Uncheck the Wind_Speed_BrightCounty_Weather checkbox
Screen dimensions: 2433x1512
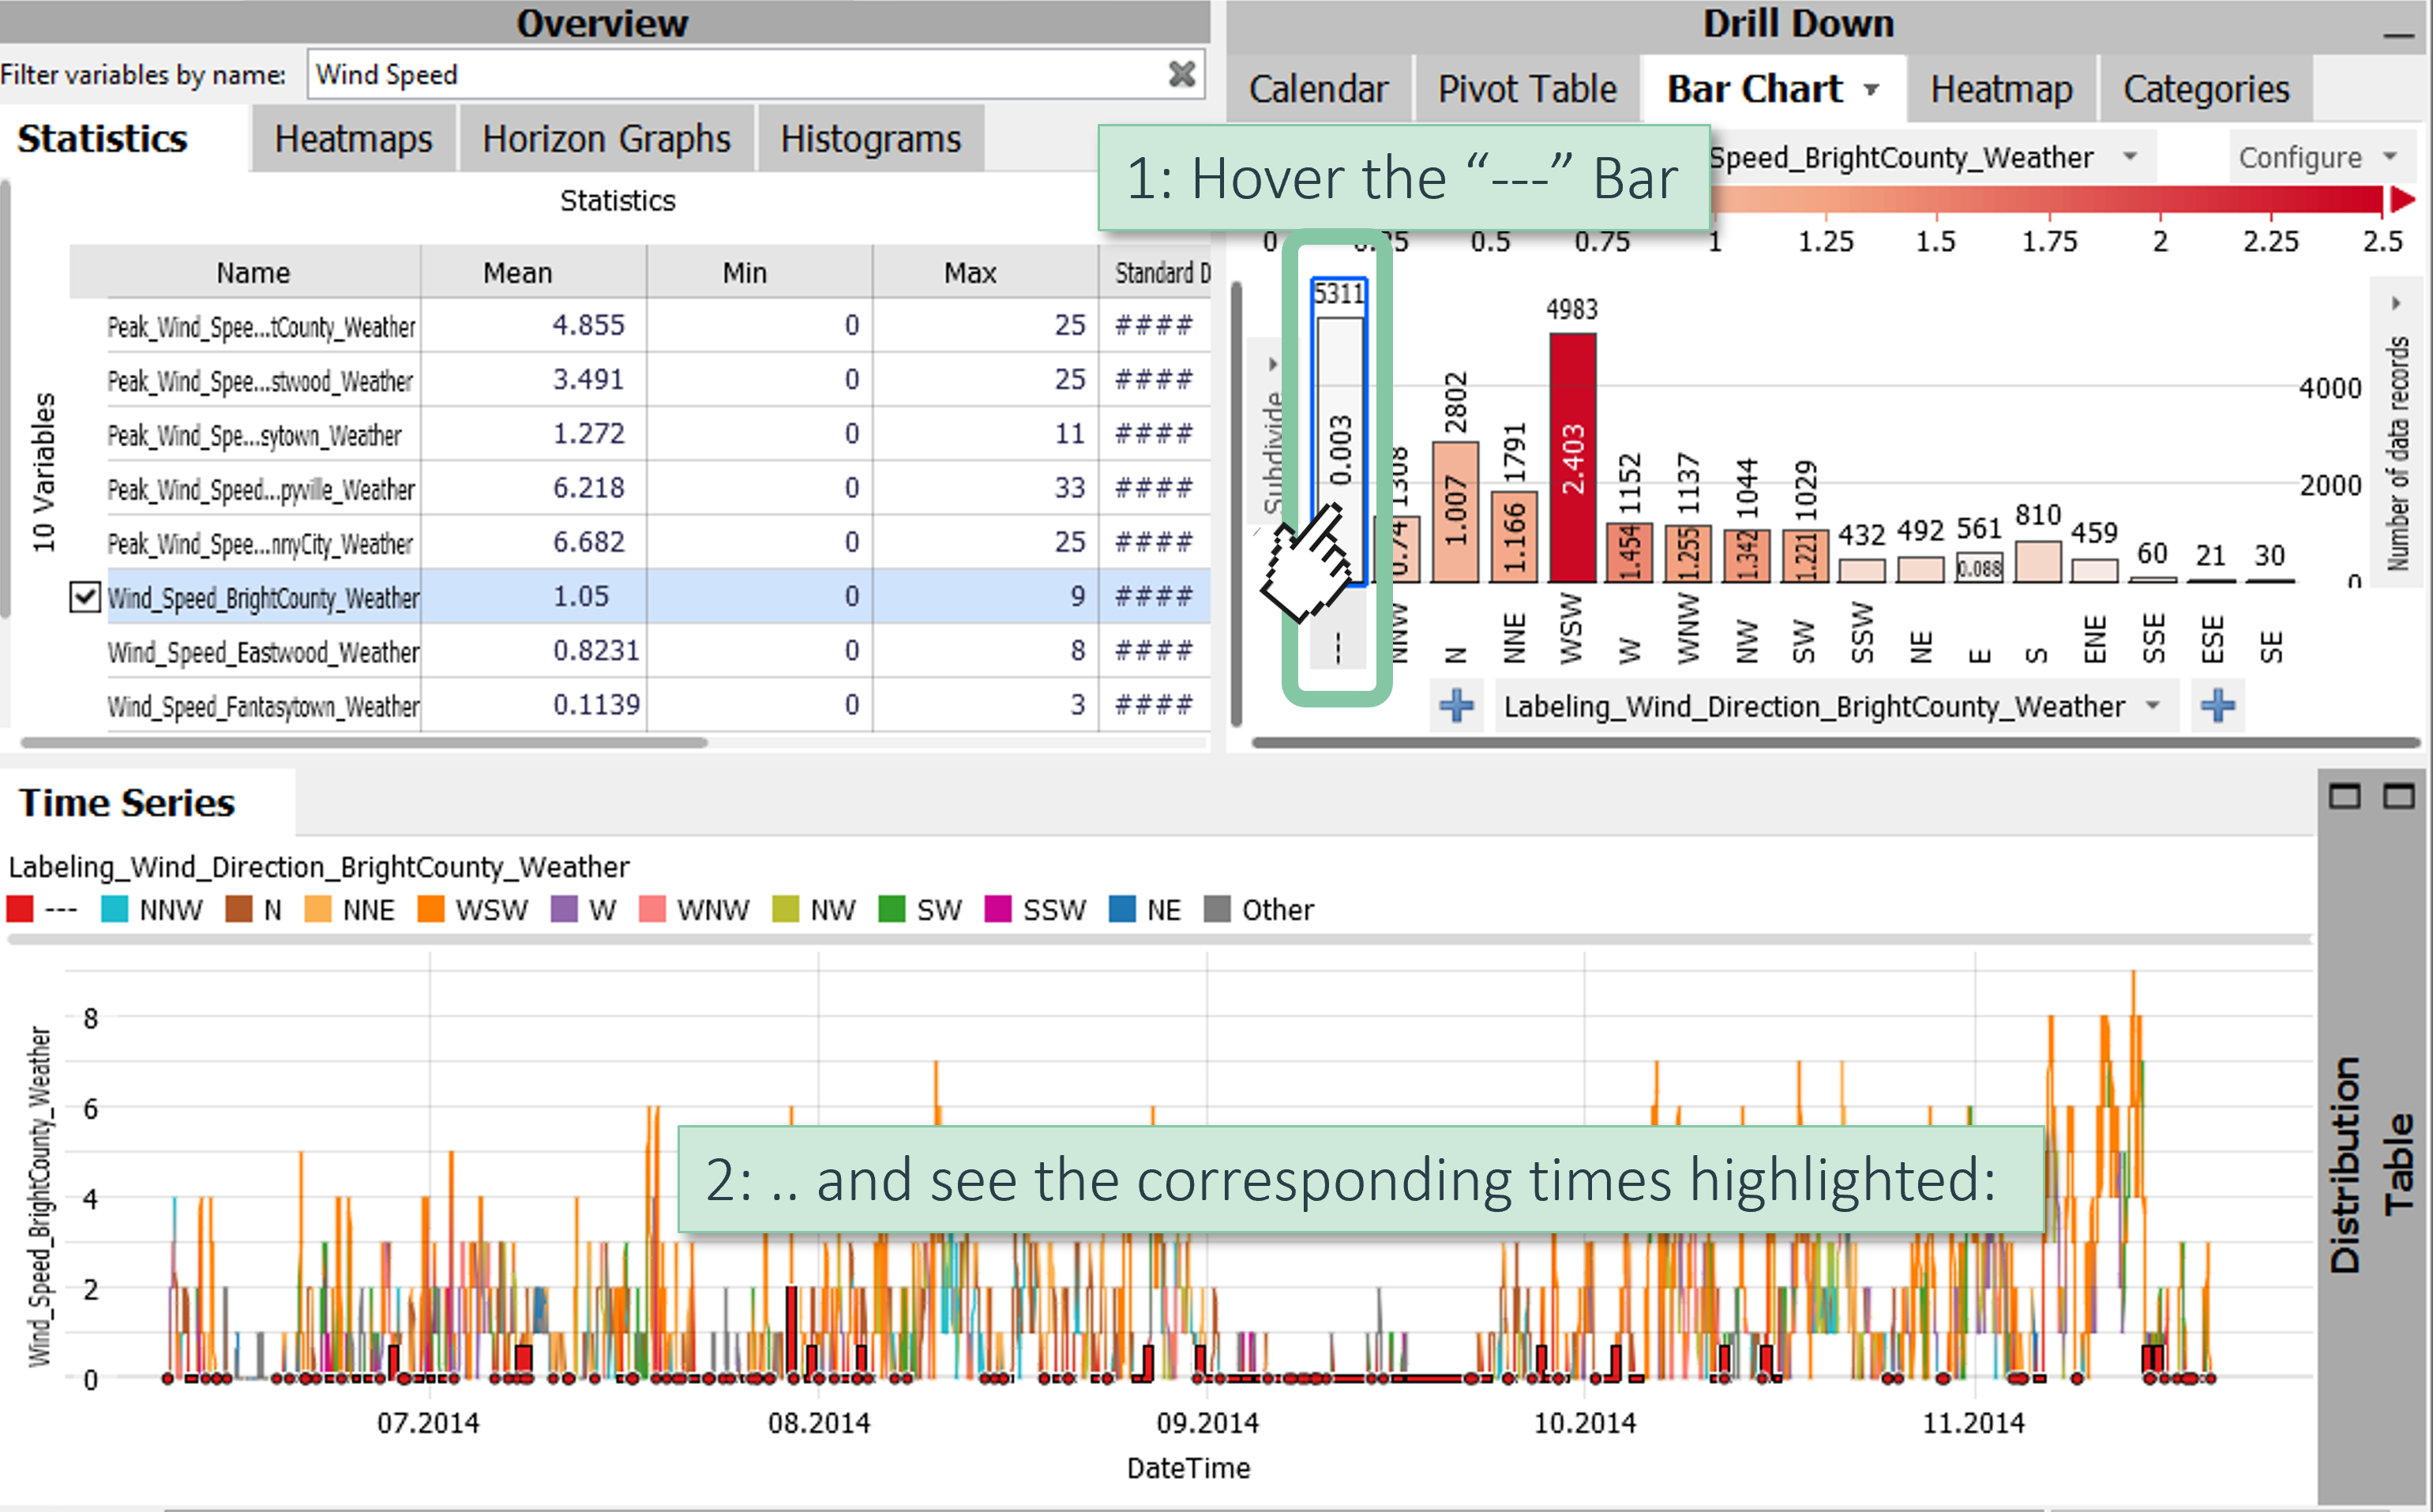(x=85, y=597)
